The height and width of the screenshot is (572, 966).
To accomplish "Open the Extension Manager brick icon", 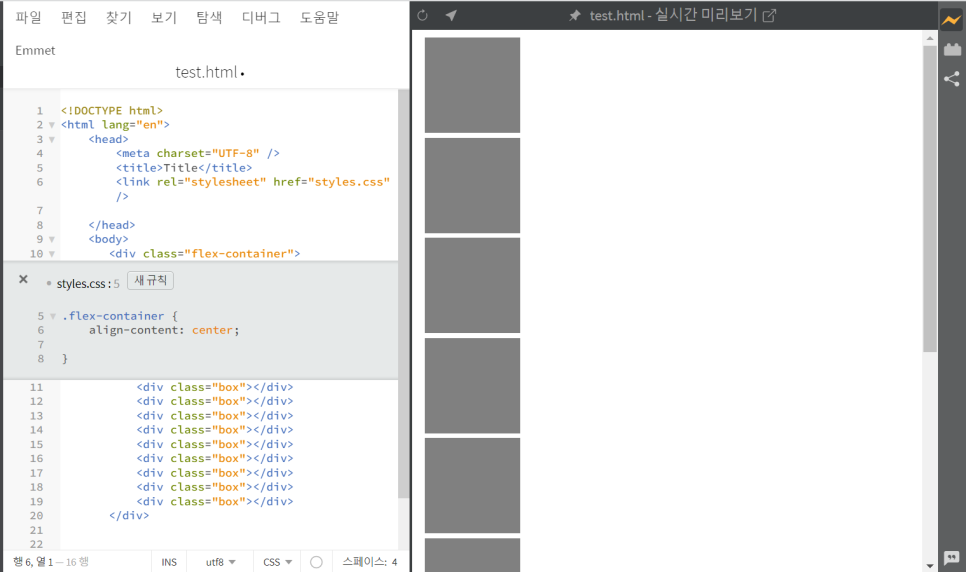I will click(952, 49).
